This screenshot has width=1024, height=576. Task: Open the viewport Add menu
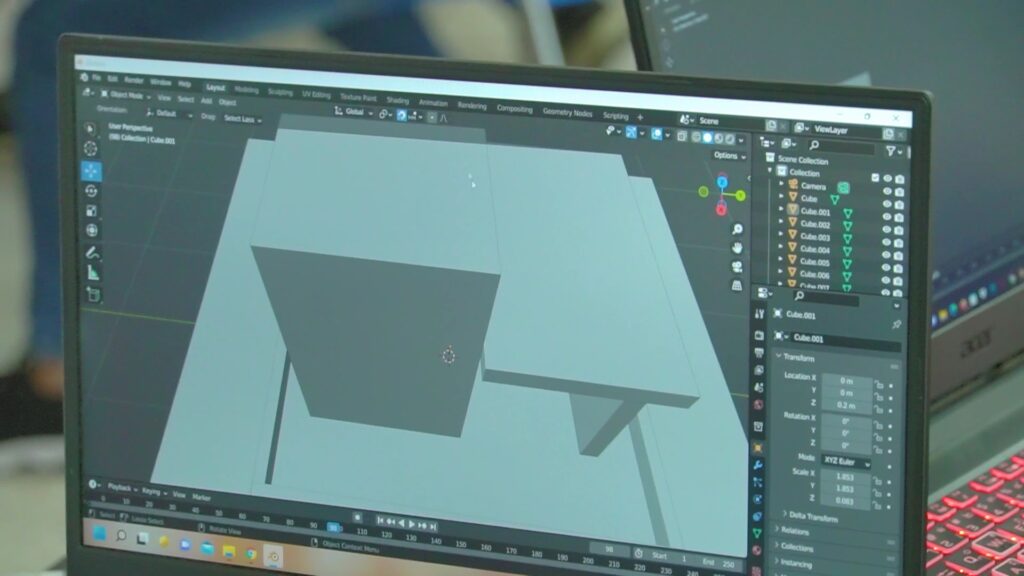coord(206,101)
